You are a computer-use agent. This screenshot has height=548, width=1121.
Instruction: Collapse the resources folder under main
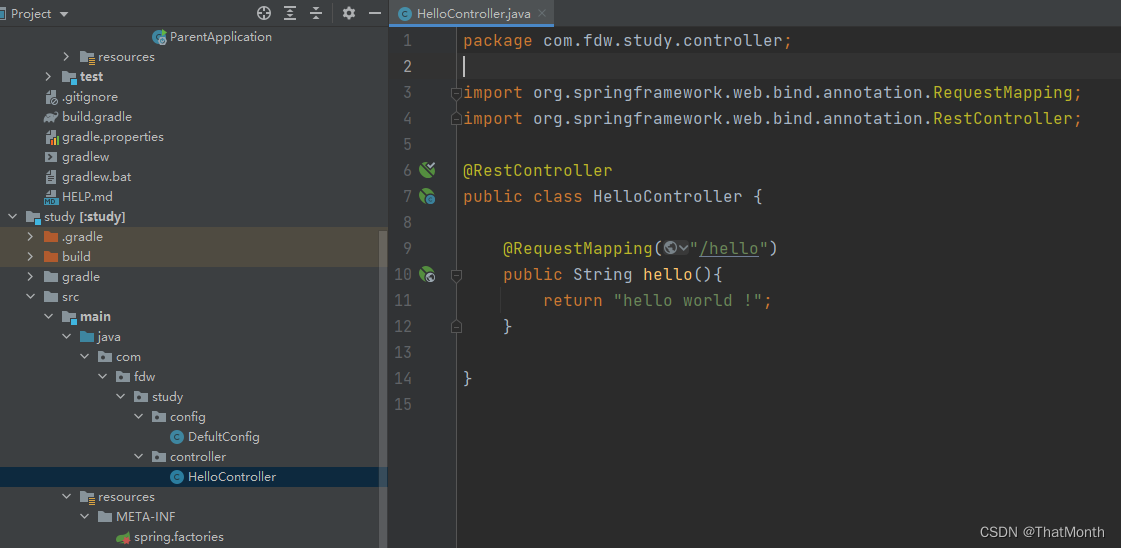pyautogui.click(x=66, y=497)
